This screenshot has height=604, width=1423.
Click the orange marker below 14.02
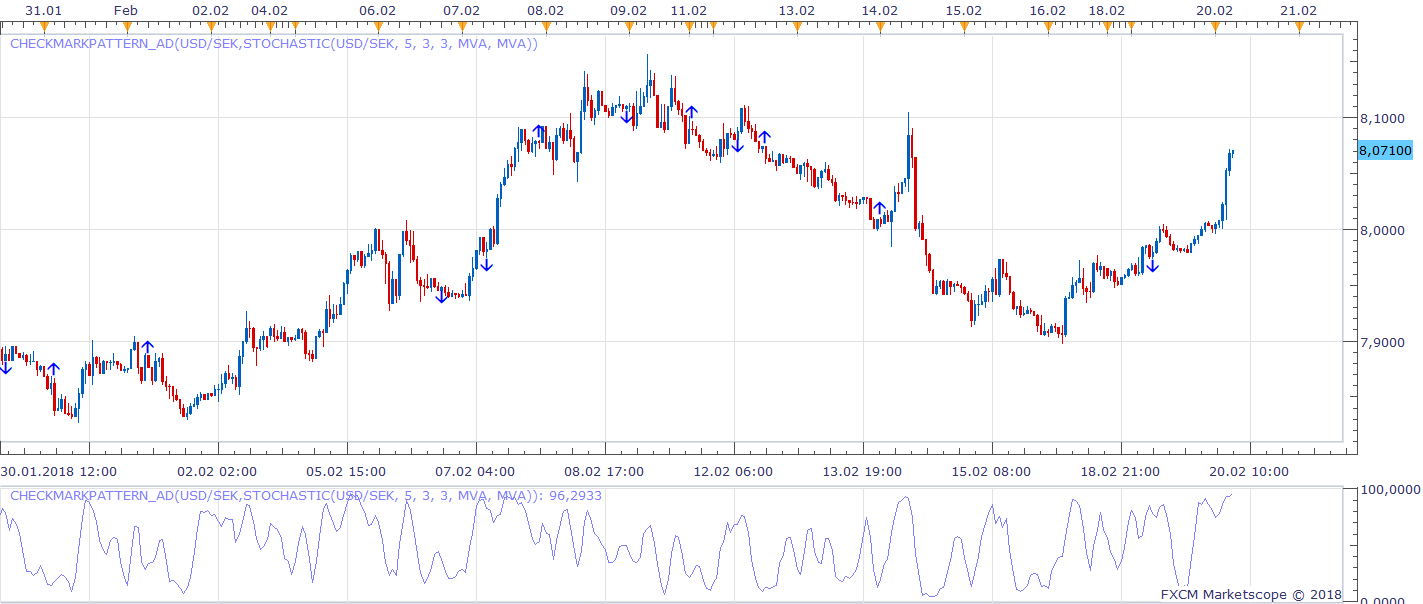coord(880,28)
